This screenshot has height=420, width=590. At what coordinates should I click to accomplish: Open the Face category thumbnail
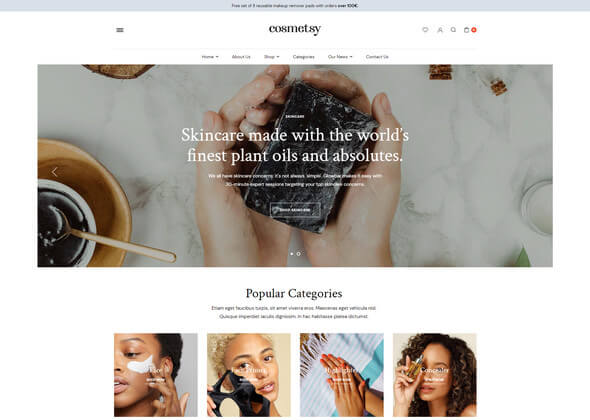[155, 375]
